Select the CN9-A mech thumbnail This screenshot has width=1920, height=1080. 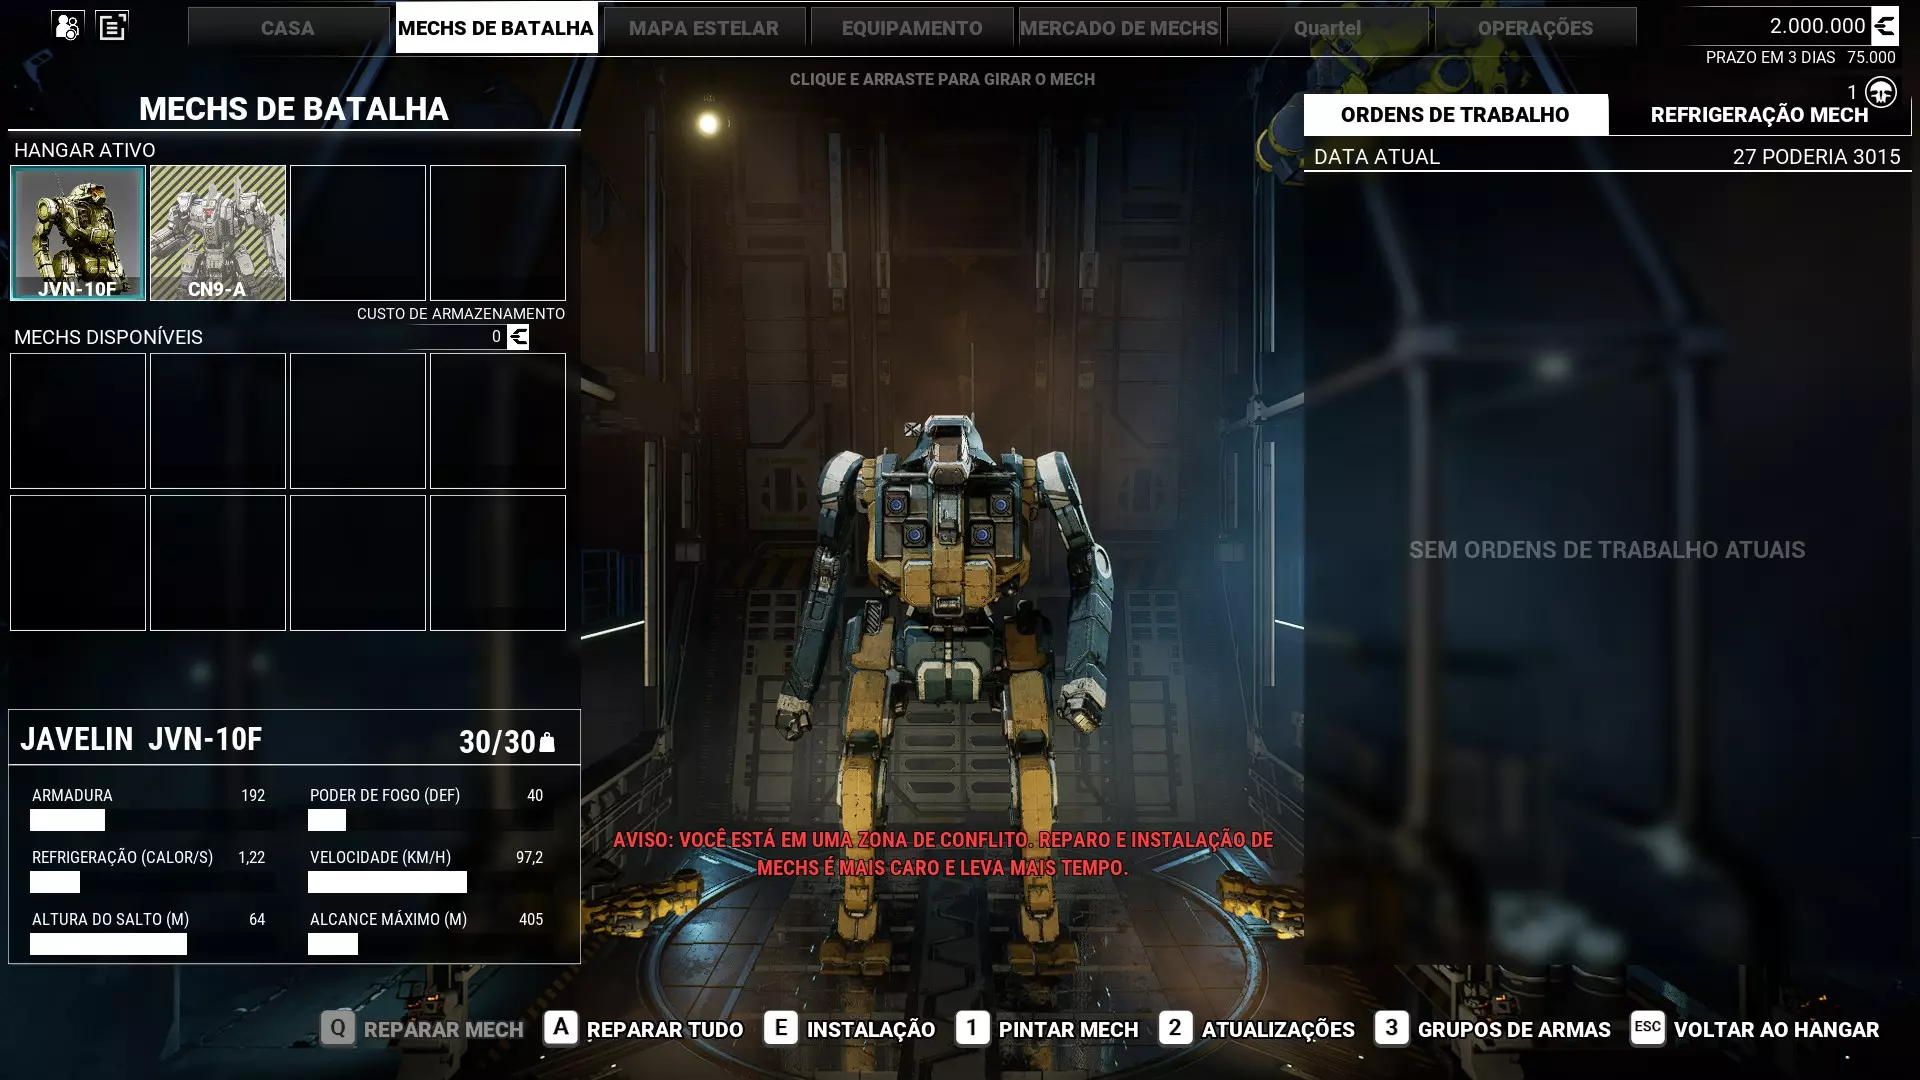(218, 233)
